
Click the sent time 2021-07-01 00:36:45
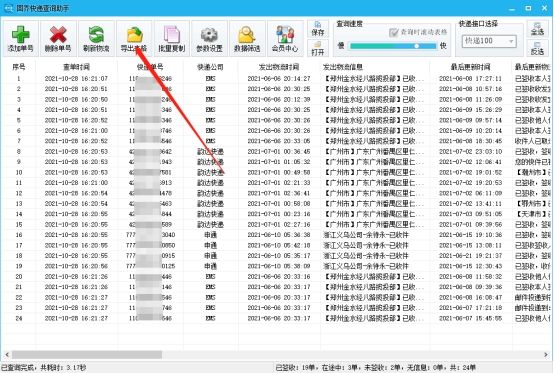point(279,152)
